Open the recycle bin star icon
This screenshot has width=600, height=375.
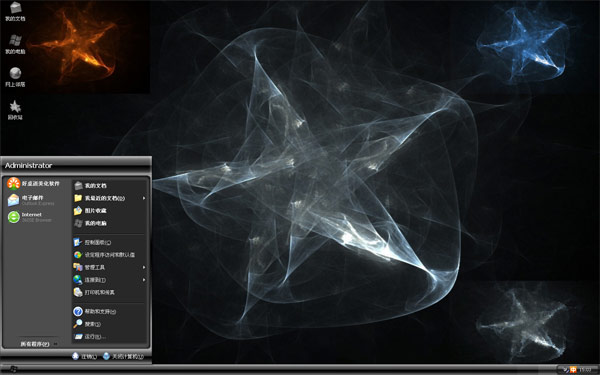15,110
